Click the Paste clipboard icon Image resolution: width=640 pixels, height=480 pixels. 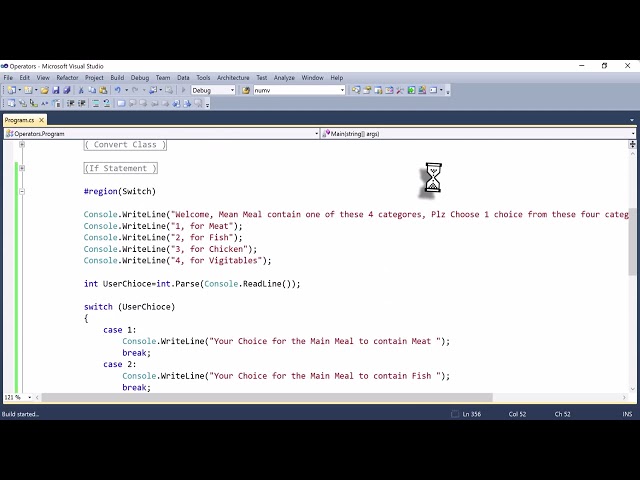[103, 90]
